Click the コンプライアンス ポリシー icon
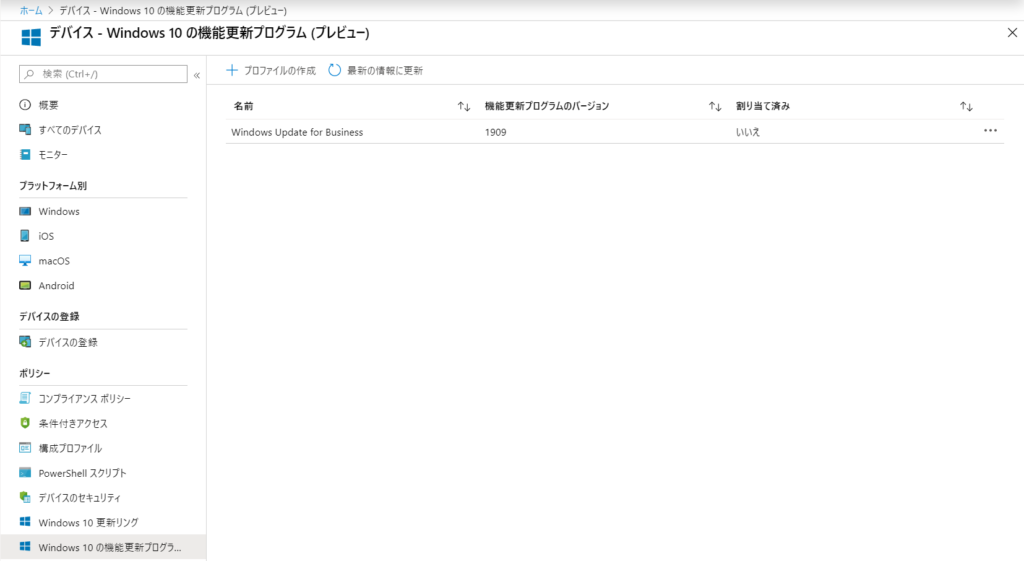Screen dimensions: 1024x561 point(25,398)
